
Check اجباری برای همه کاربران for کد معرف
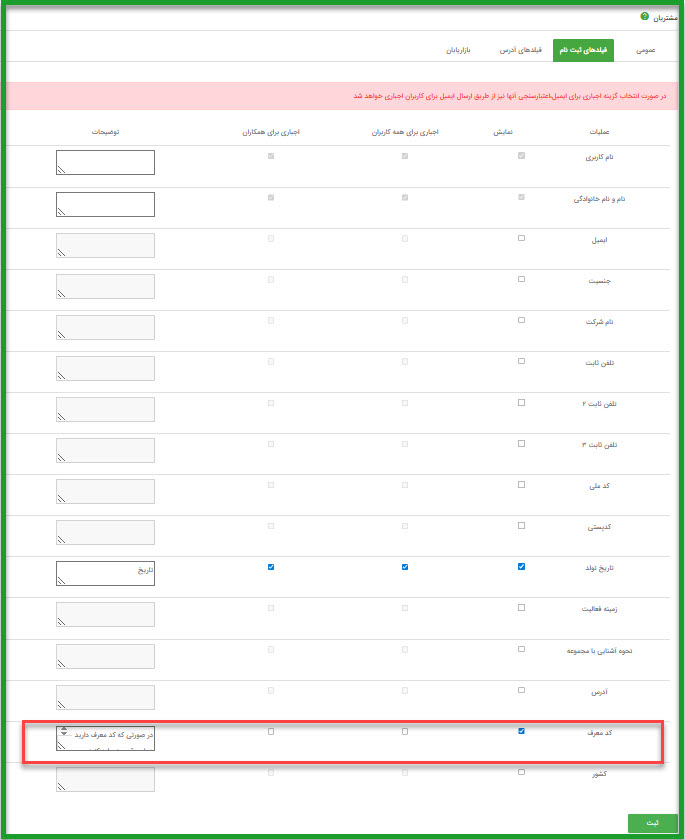point(405,731)
